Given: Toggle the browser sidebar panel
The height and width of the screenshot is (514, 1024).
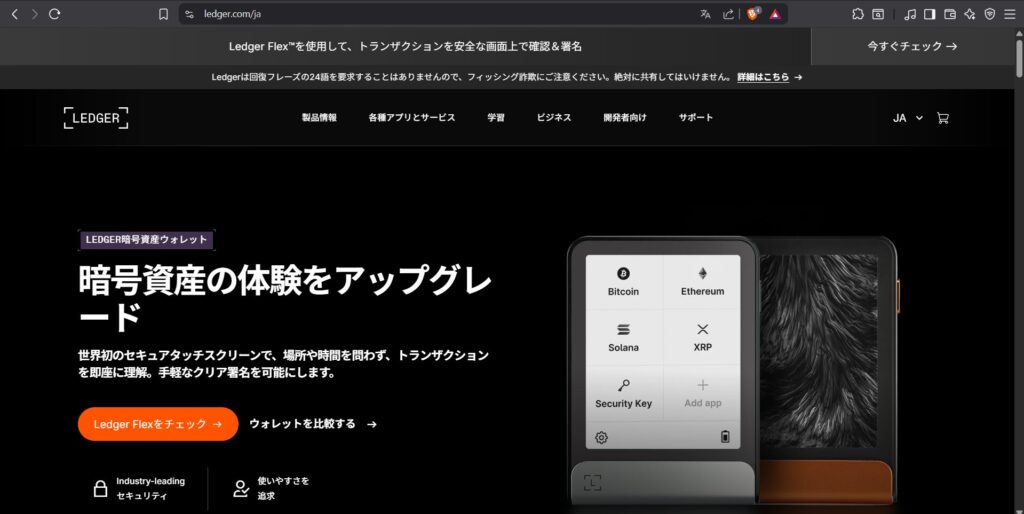Looking at the screenshot, I should 929,14.
